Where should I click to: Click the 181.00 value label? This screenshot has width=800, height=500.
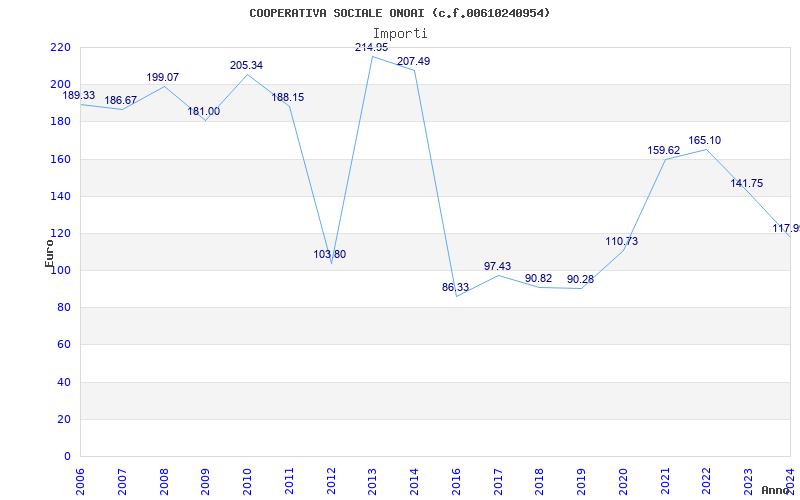[204, 112]
